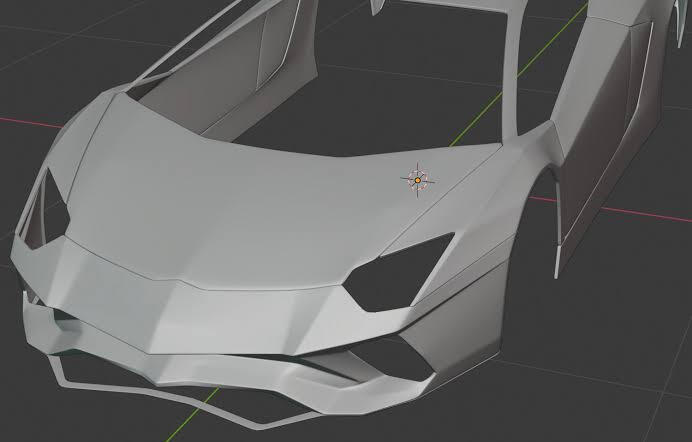Click the dark windshield opening

[400, 90]
